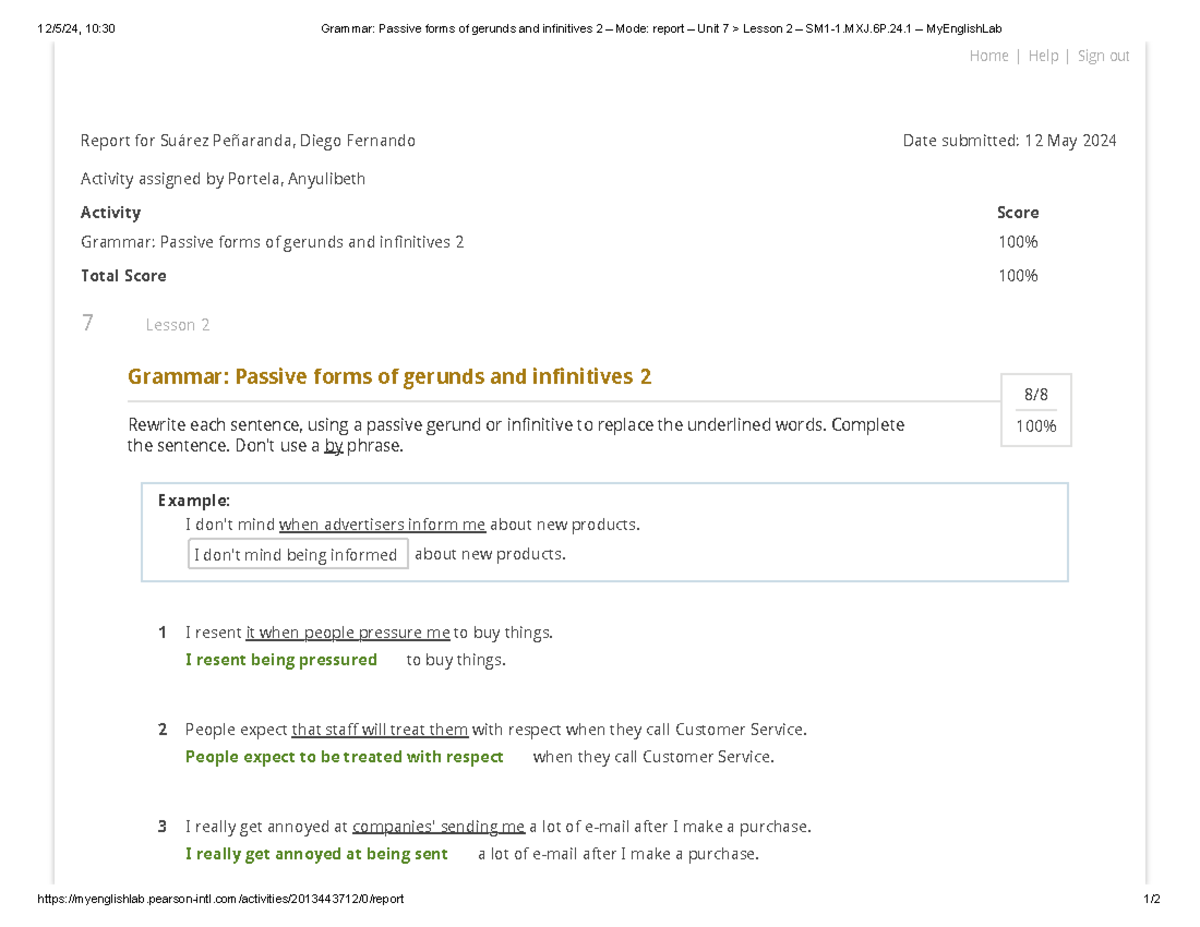The image size is (1200, 927).
Task: Click underlined "companies' sending me" phrase
Action: [439, 827]
